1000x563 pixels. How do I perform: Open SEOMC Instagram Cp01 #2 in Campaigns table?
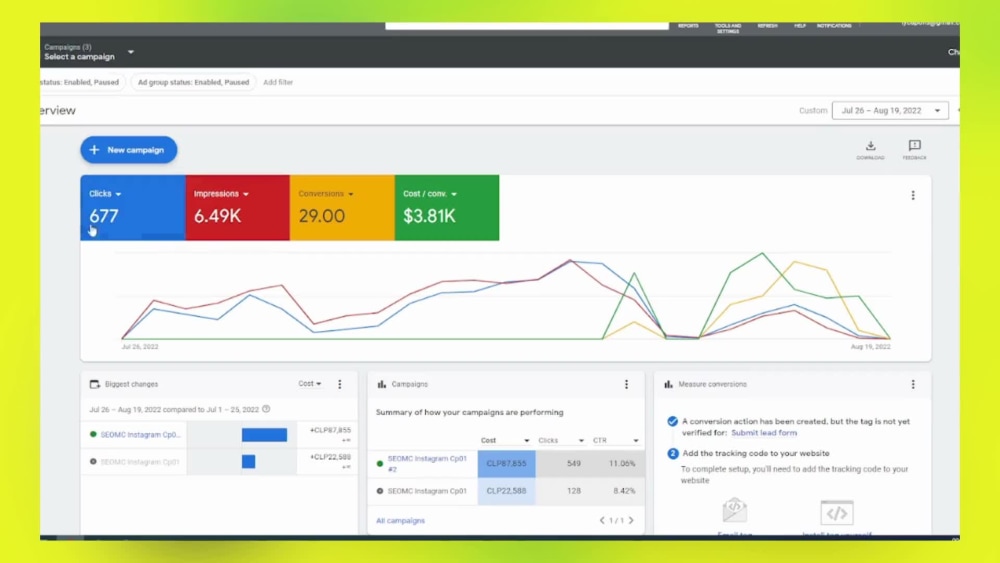[427, 464]
